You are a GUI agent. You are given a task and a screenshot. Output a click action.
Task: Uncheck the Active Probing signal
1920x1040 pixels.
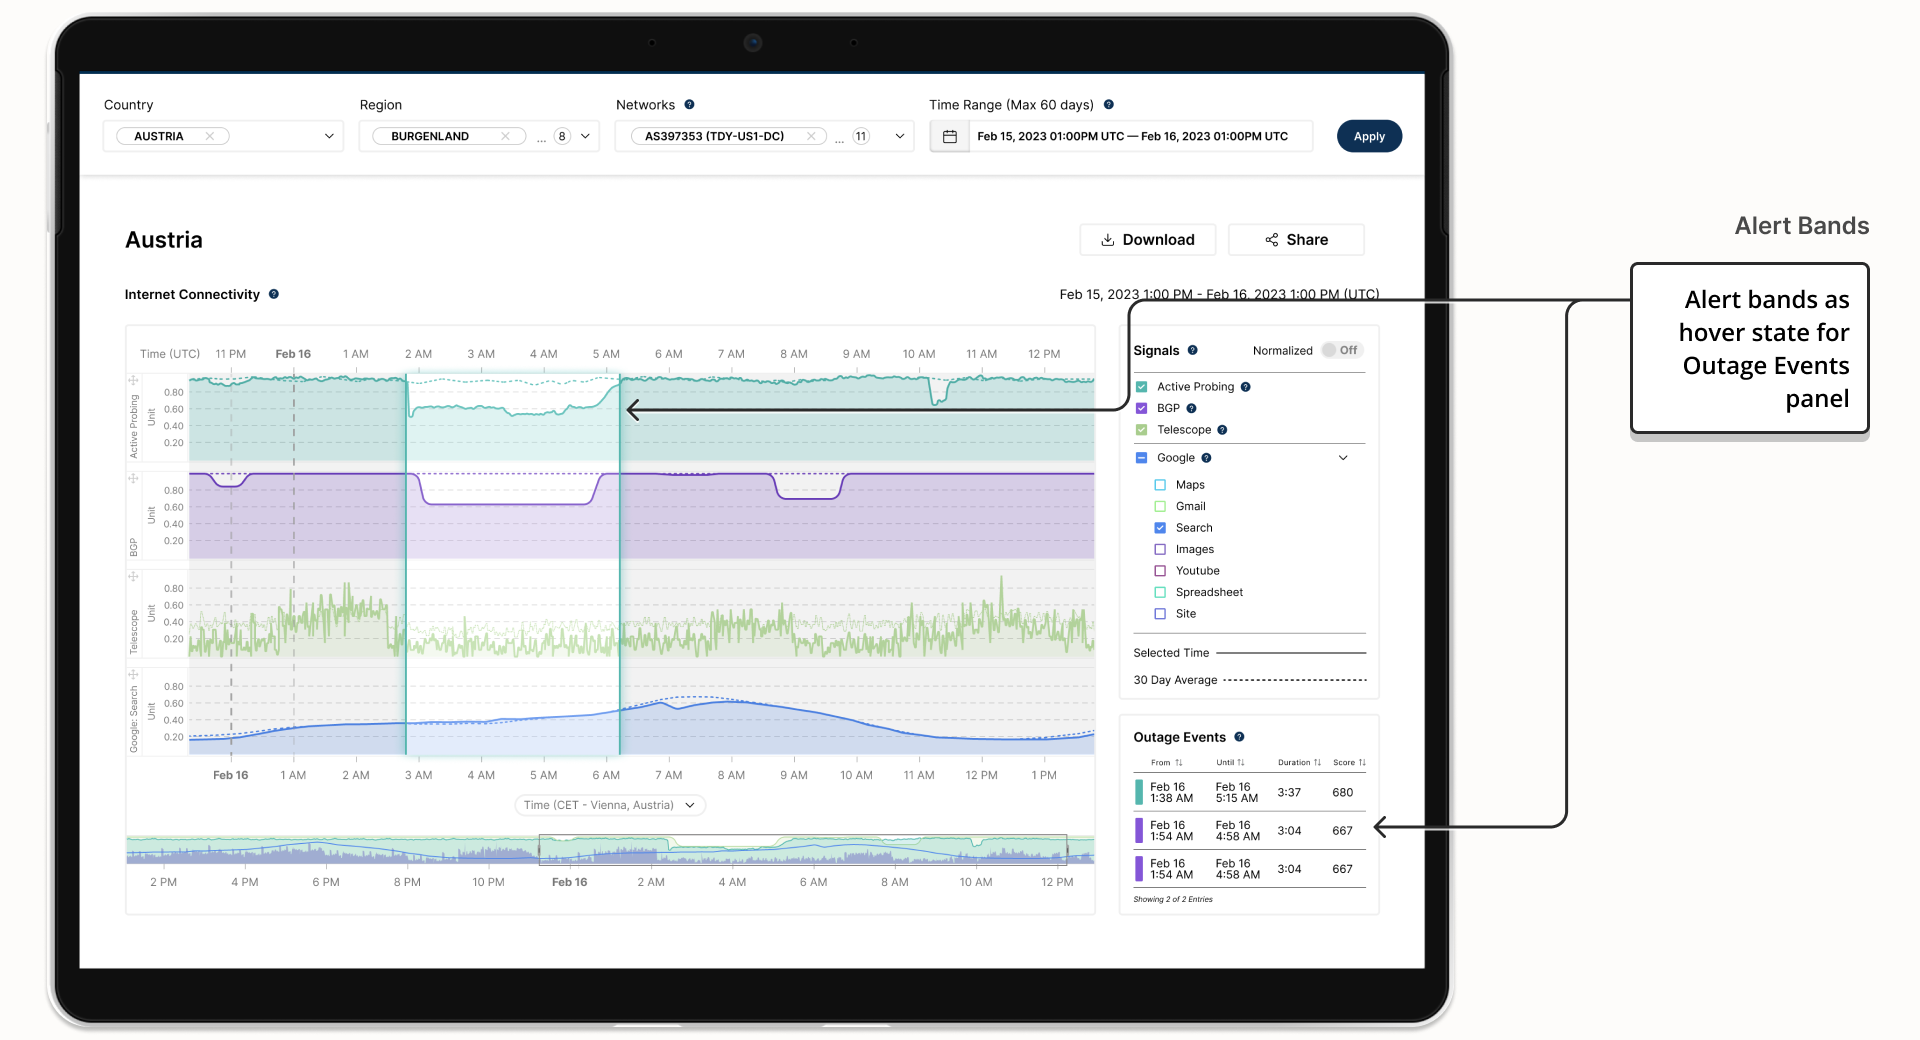pyautogui.click(x=1141, y=387)
